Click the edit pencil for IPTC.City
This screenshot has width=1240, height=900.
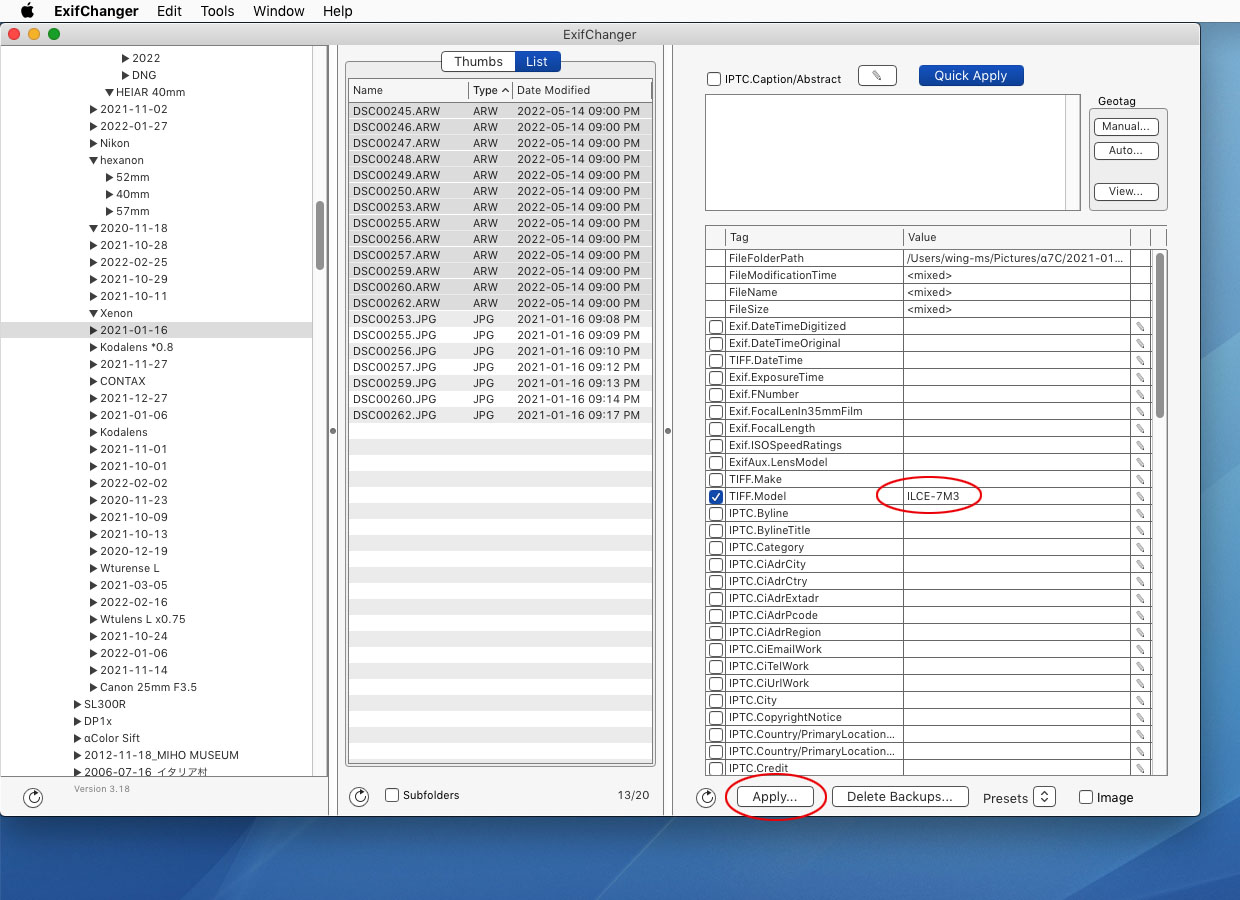tap(1140, 701)
